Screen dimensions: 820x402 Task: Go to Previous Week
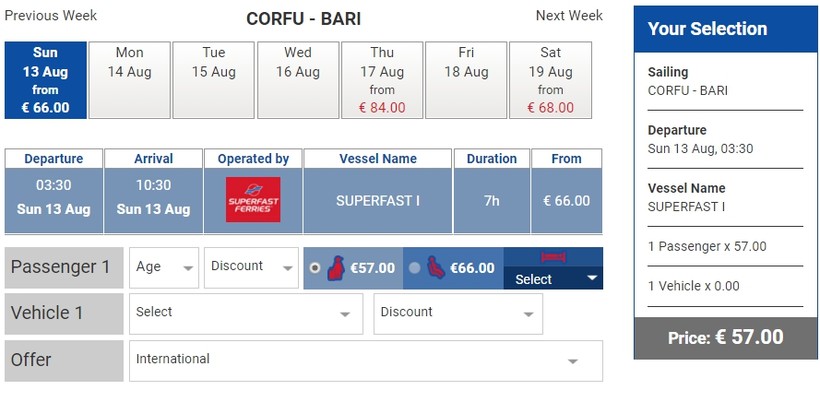[51, 16]
